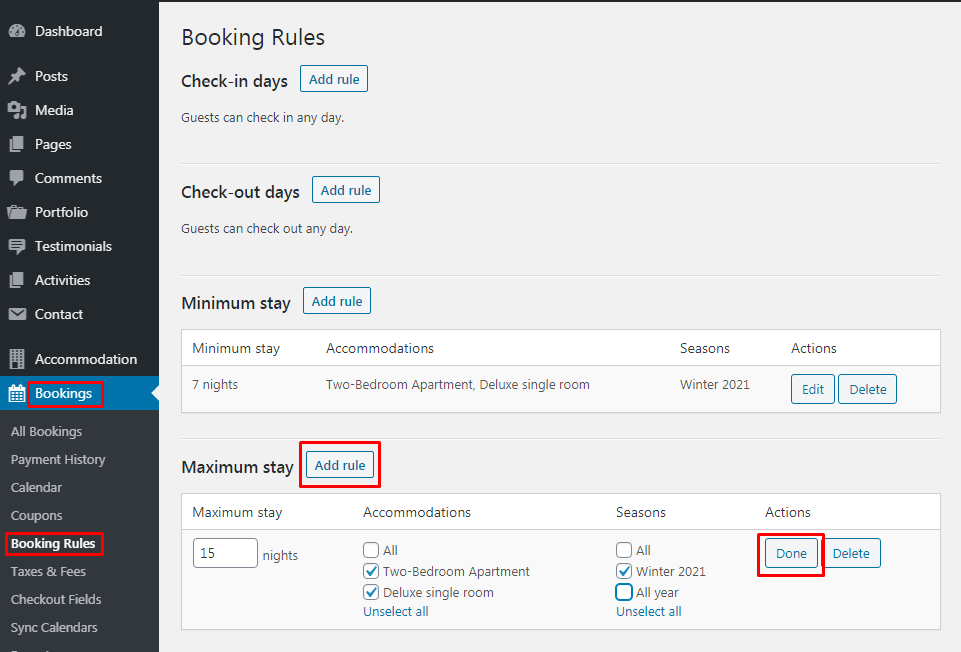This screenshot has width=961, height=652.
Task: Add a Maximum stay rule
Action: 340,465
